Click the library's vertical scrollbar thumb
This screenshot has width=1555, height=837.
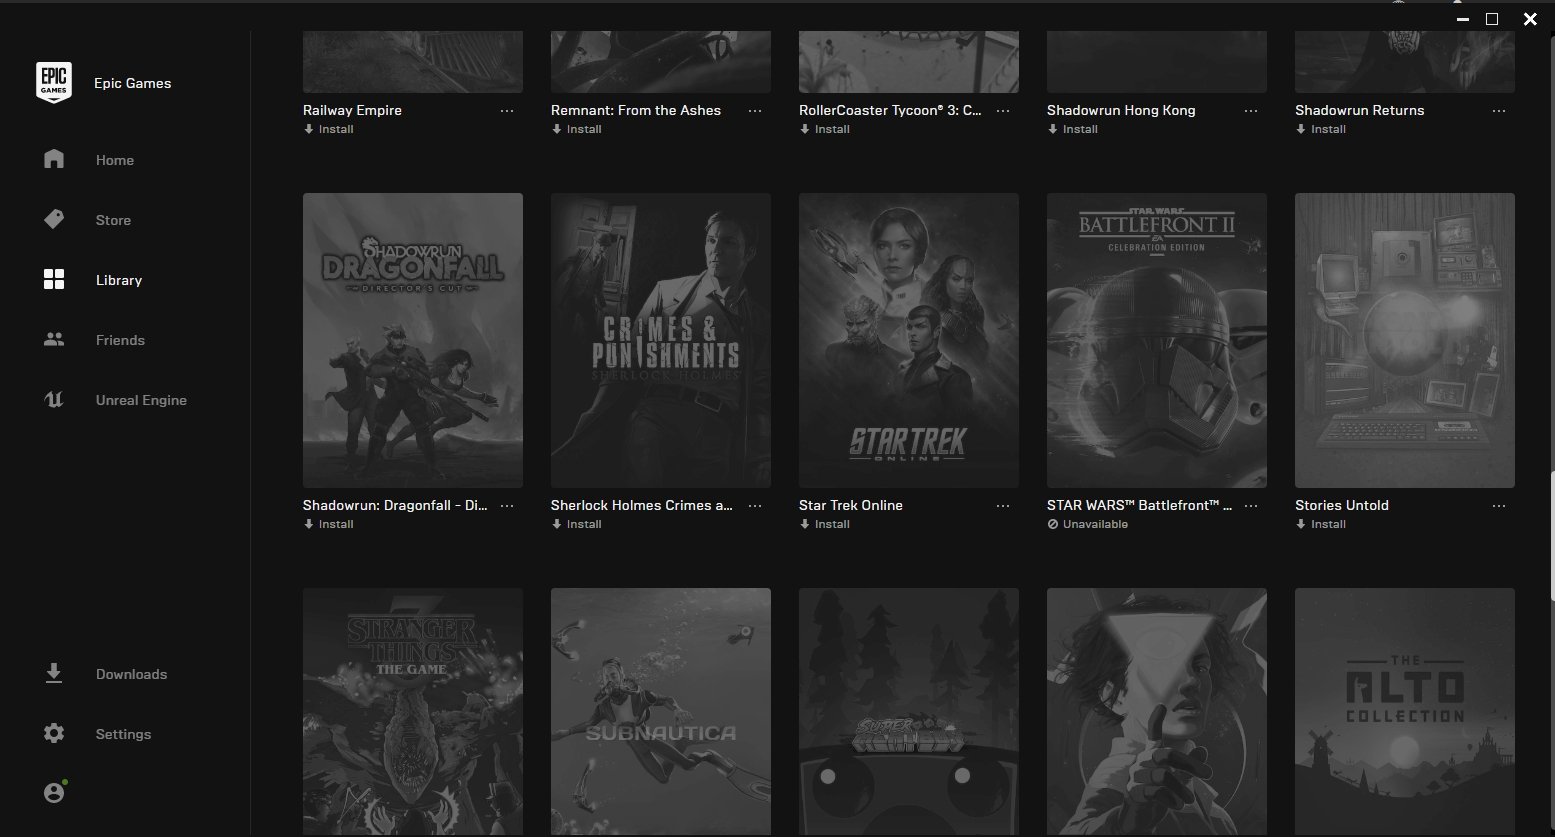(1551, 535)
